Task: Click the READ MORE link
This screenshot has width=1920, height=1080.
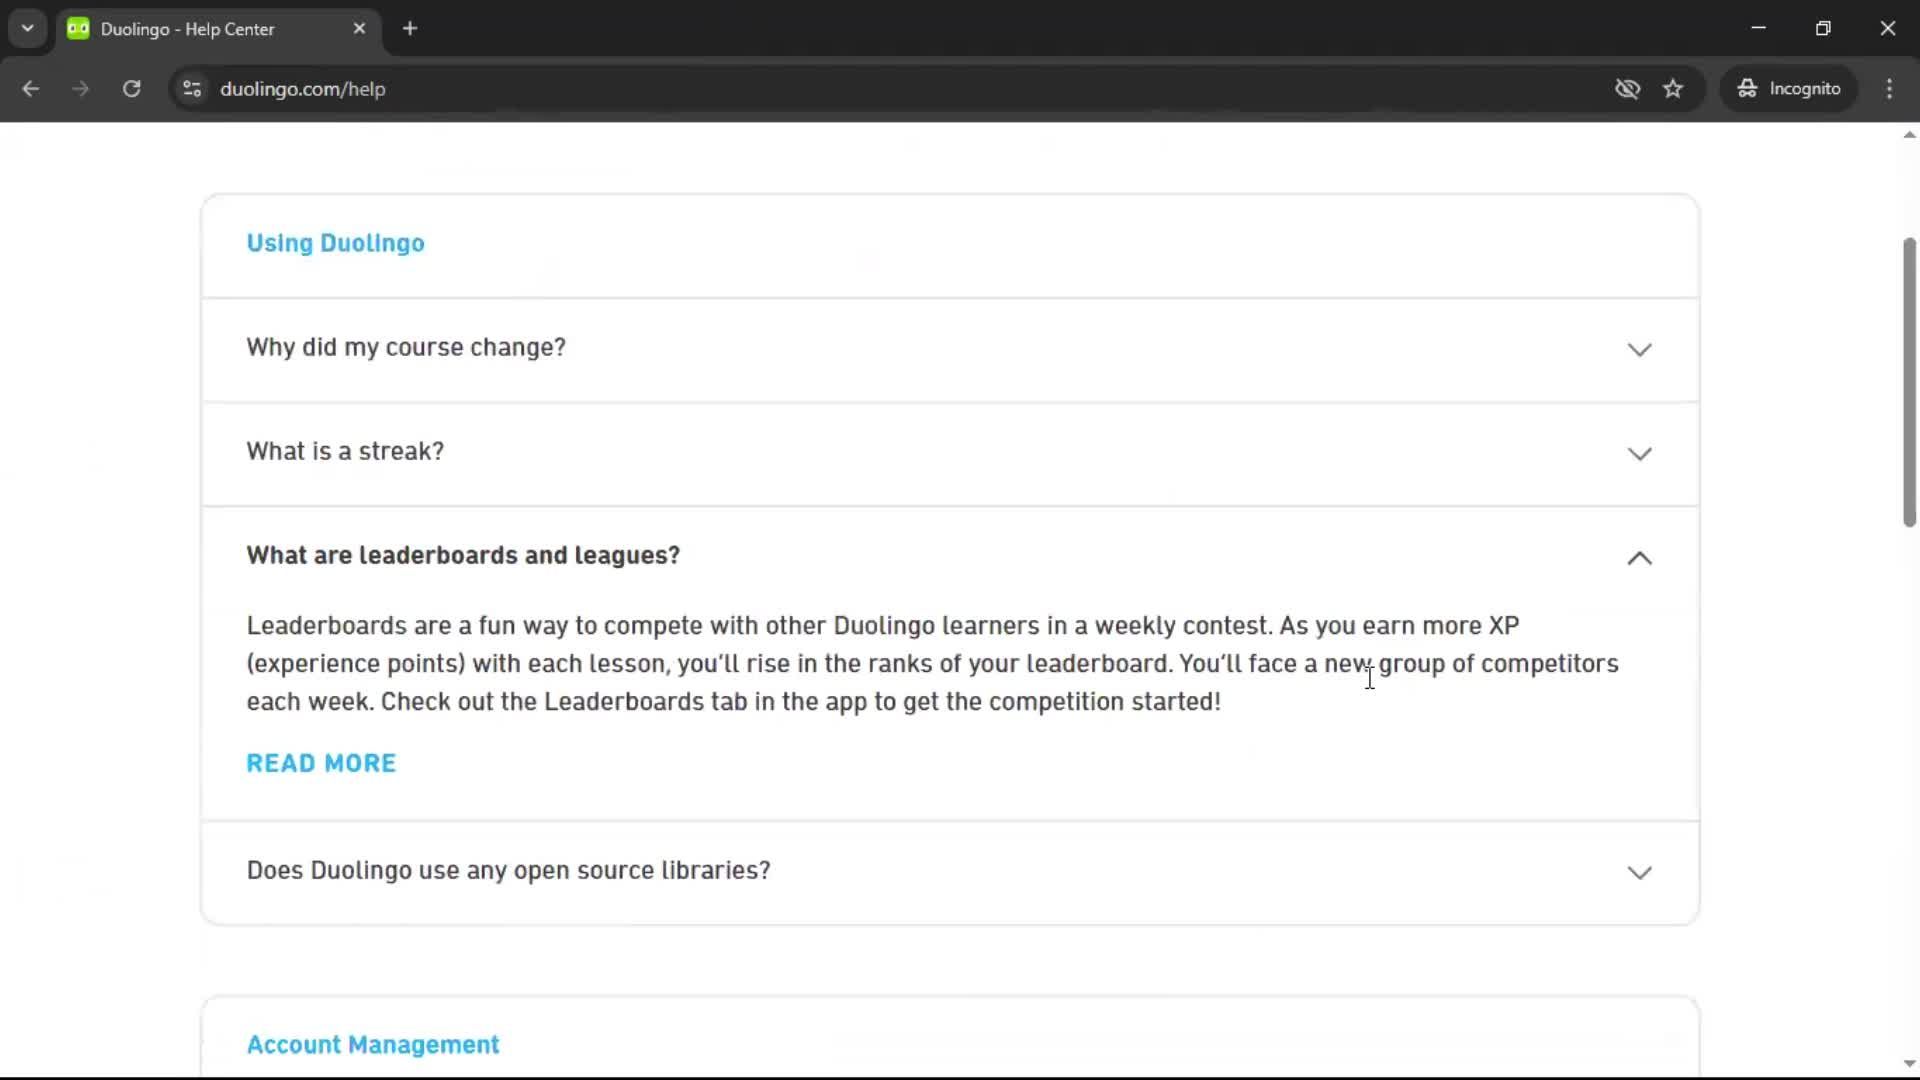Action: coord(321,763)
